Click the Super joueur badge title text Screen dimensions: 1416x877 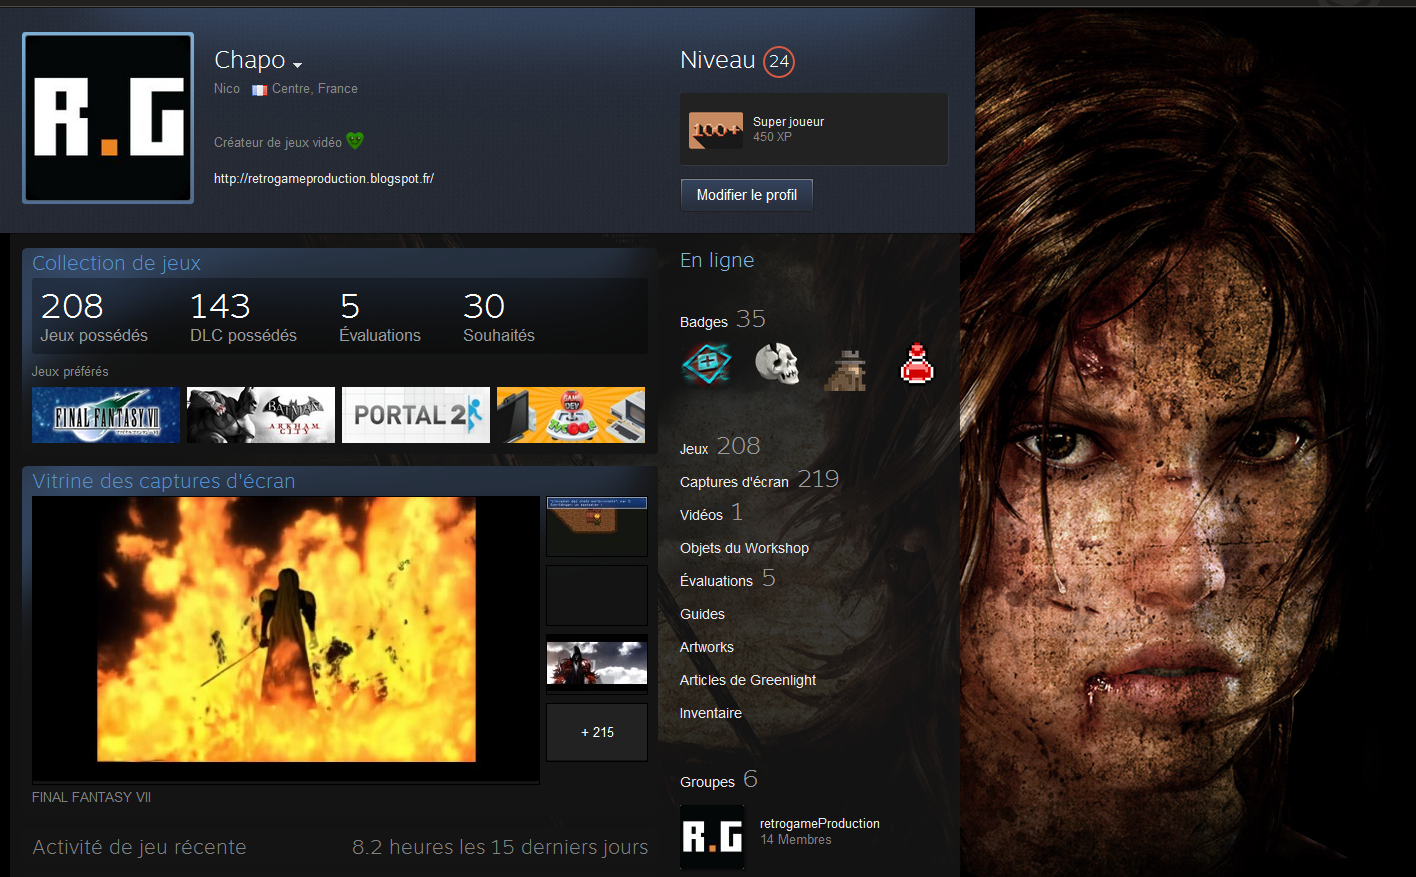[x=788, y=122]
